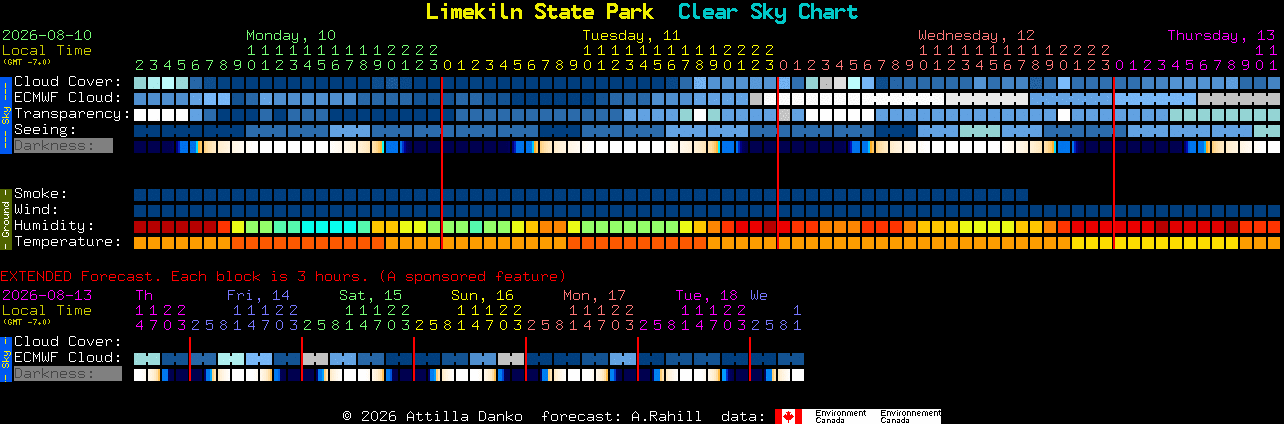Click the Monday midnight red line in the top chart

click(x=442, y=162)
